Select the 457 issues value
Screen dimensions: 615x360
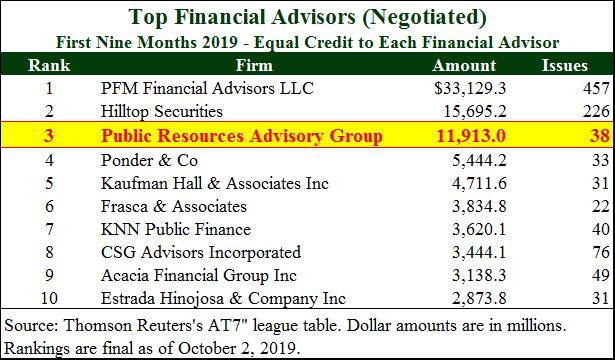coord(596,88)
